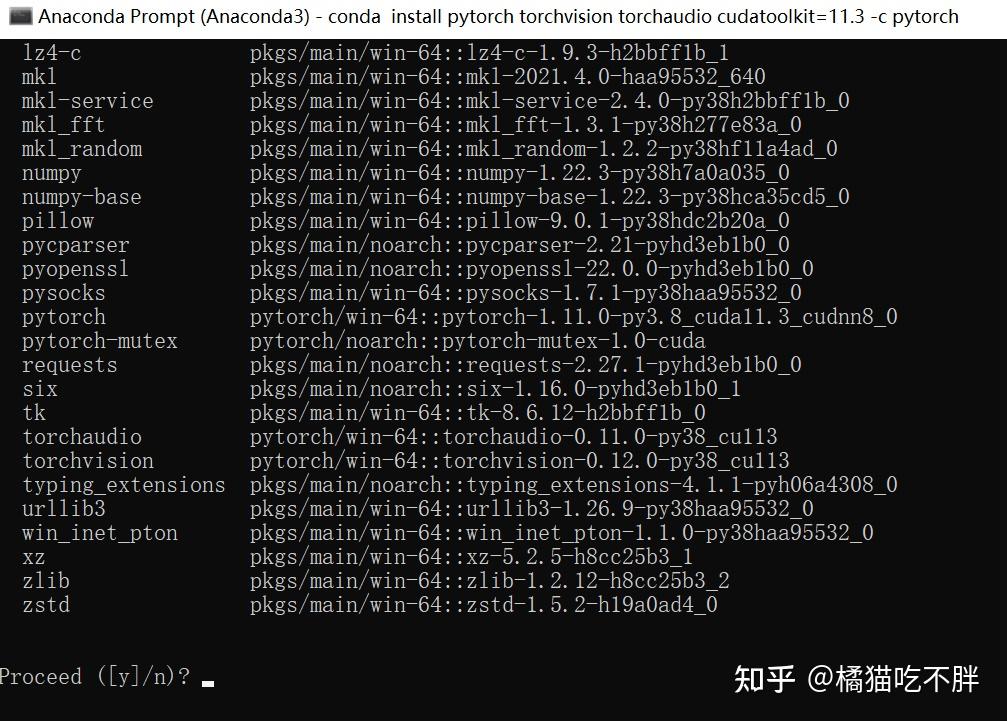Click the numpy-base package name

click(82, 197)
